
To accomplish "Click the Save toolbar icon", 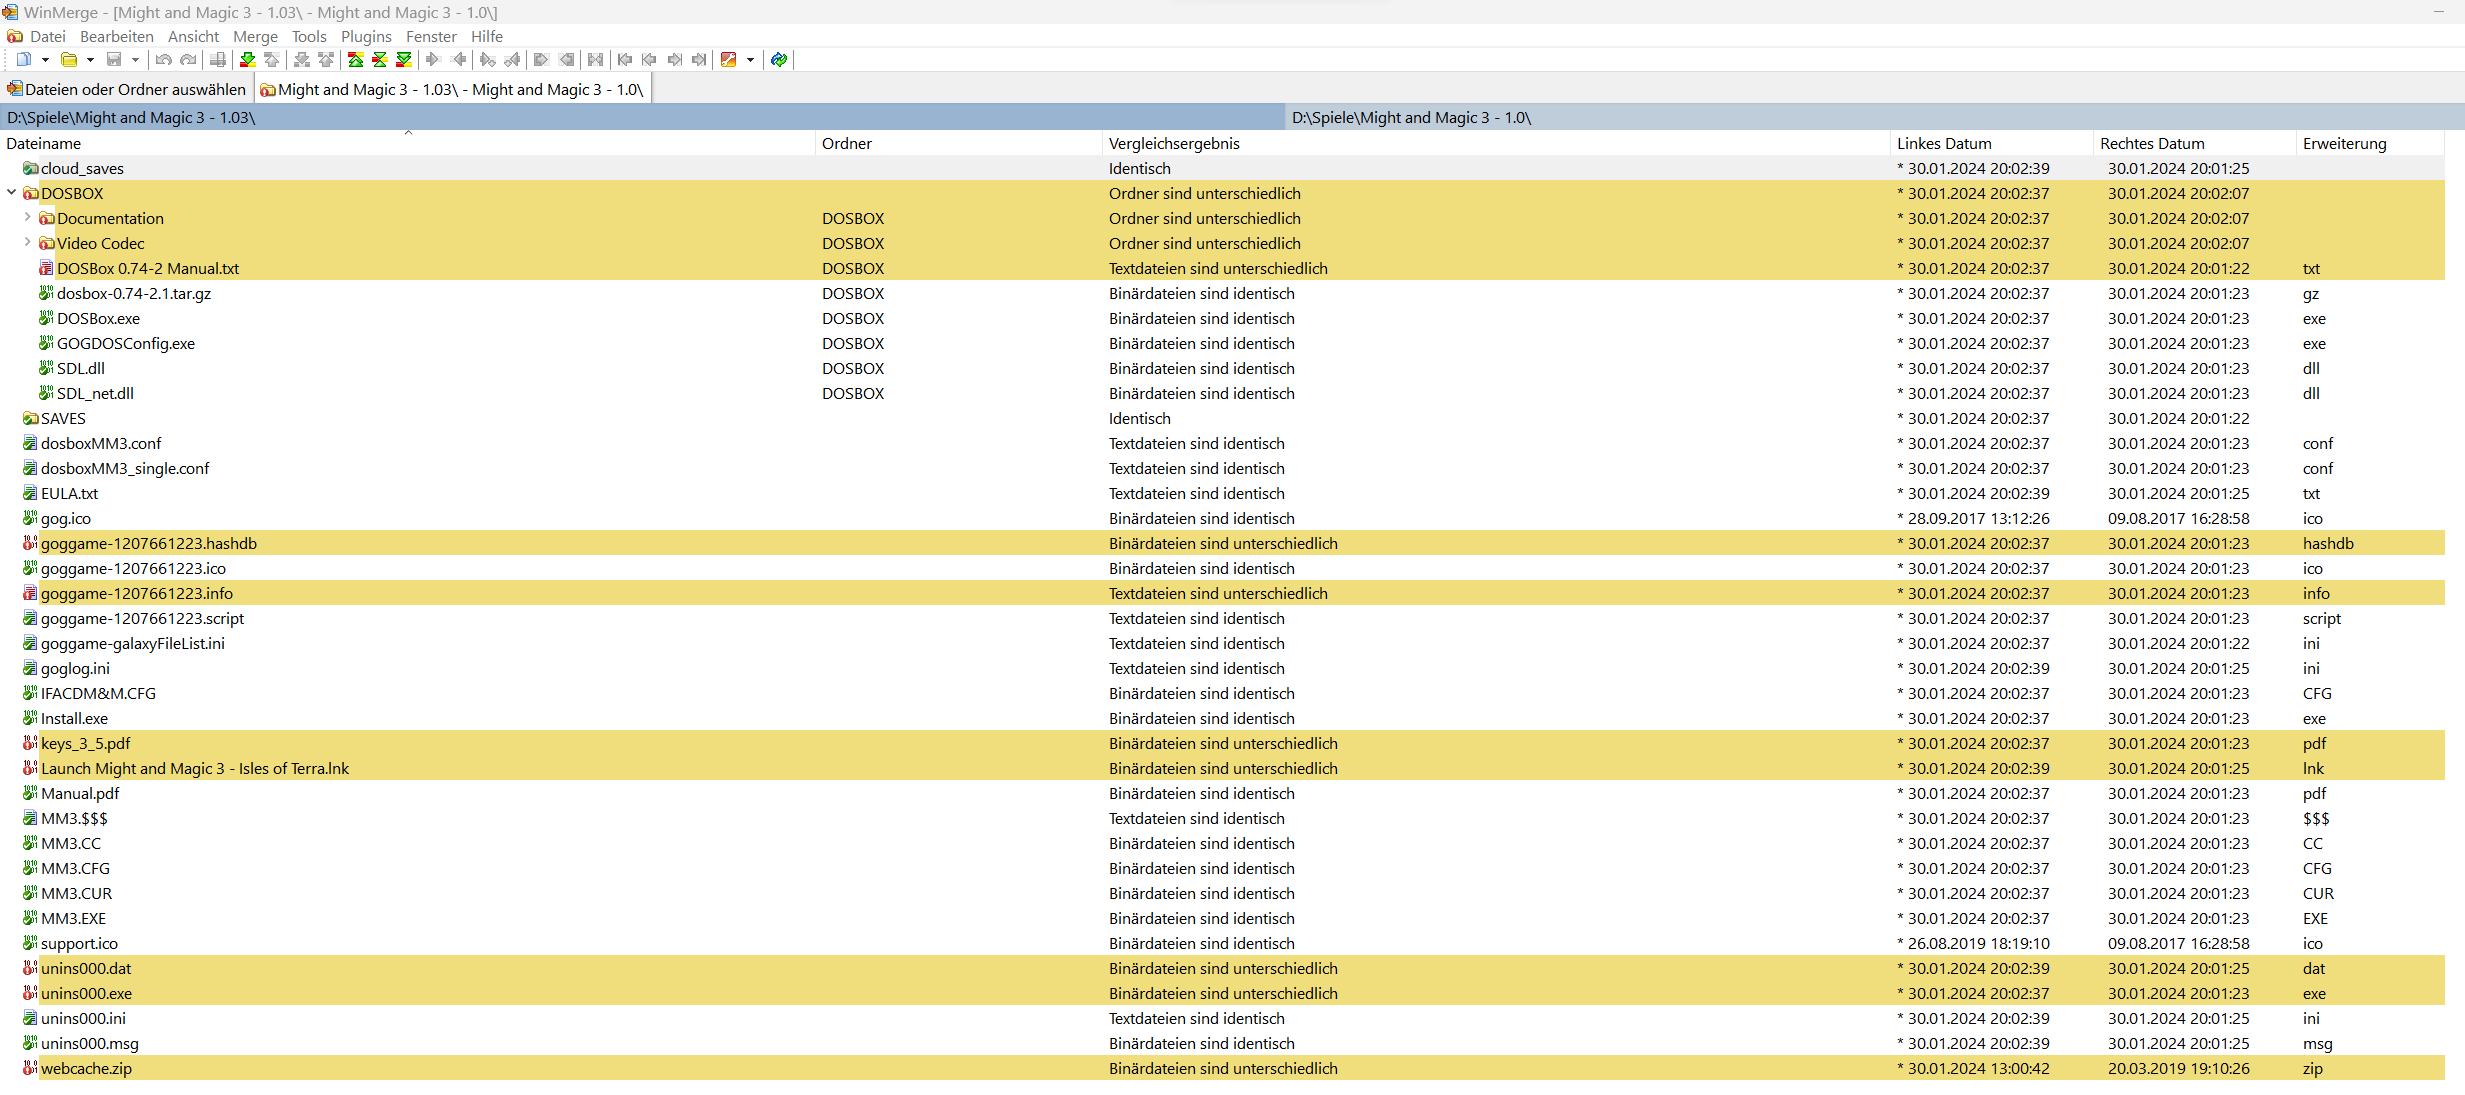I will (114, 60).
